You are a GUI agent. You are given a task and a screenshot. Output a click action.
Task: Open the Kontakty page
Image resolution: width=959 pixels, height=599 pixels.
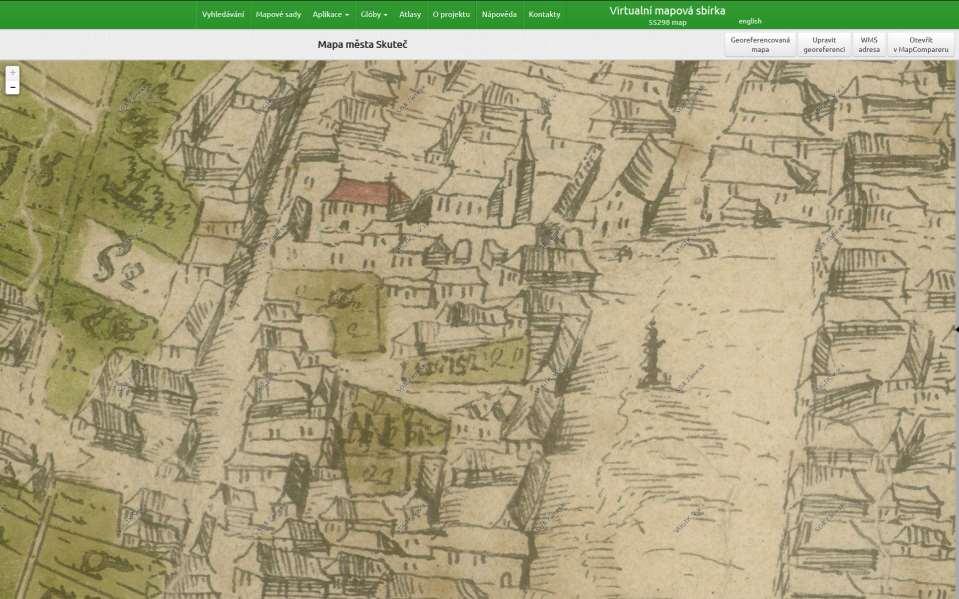[544, 14]
